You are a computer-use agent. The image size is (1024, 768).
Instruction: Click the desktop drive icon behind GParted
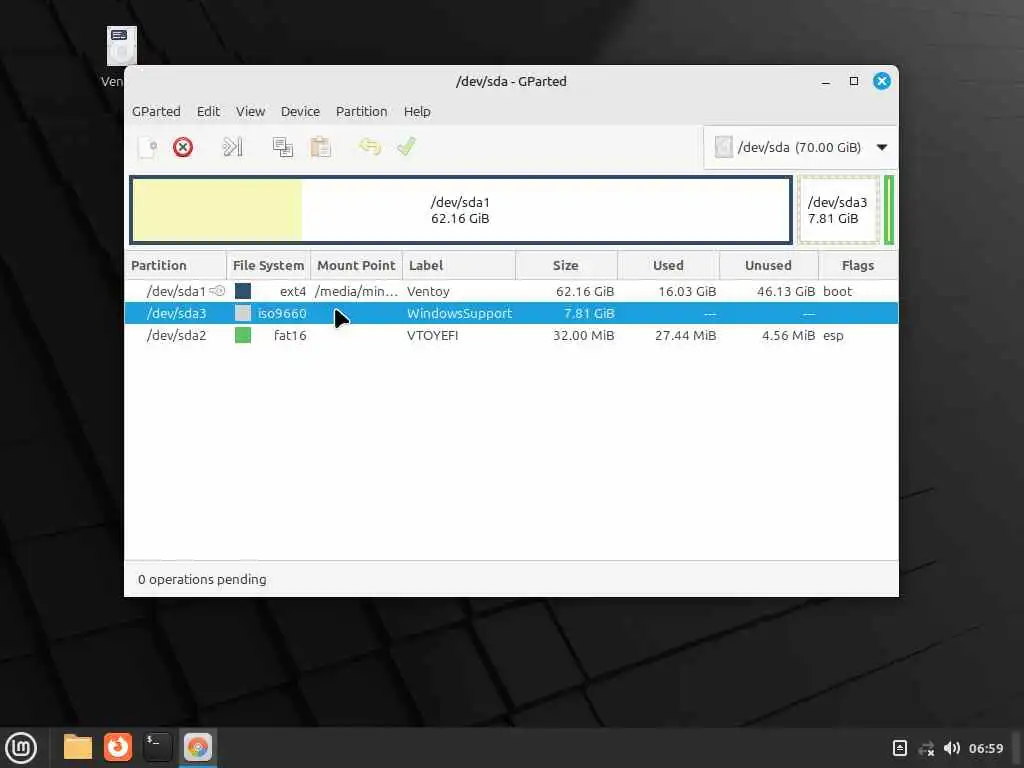point(121,46)
